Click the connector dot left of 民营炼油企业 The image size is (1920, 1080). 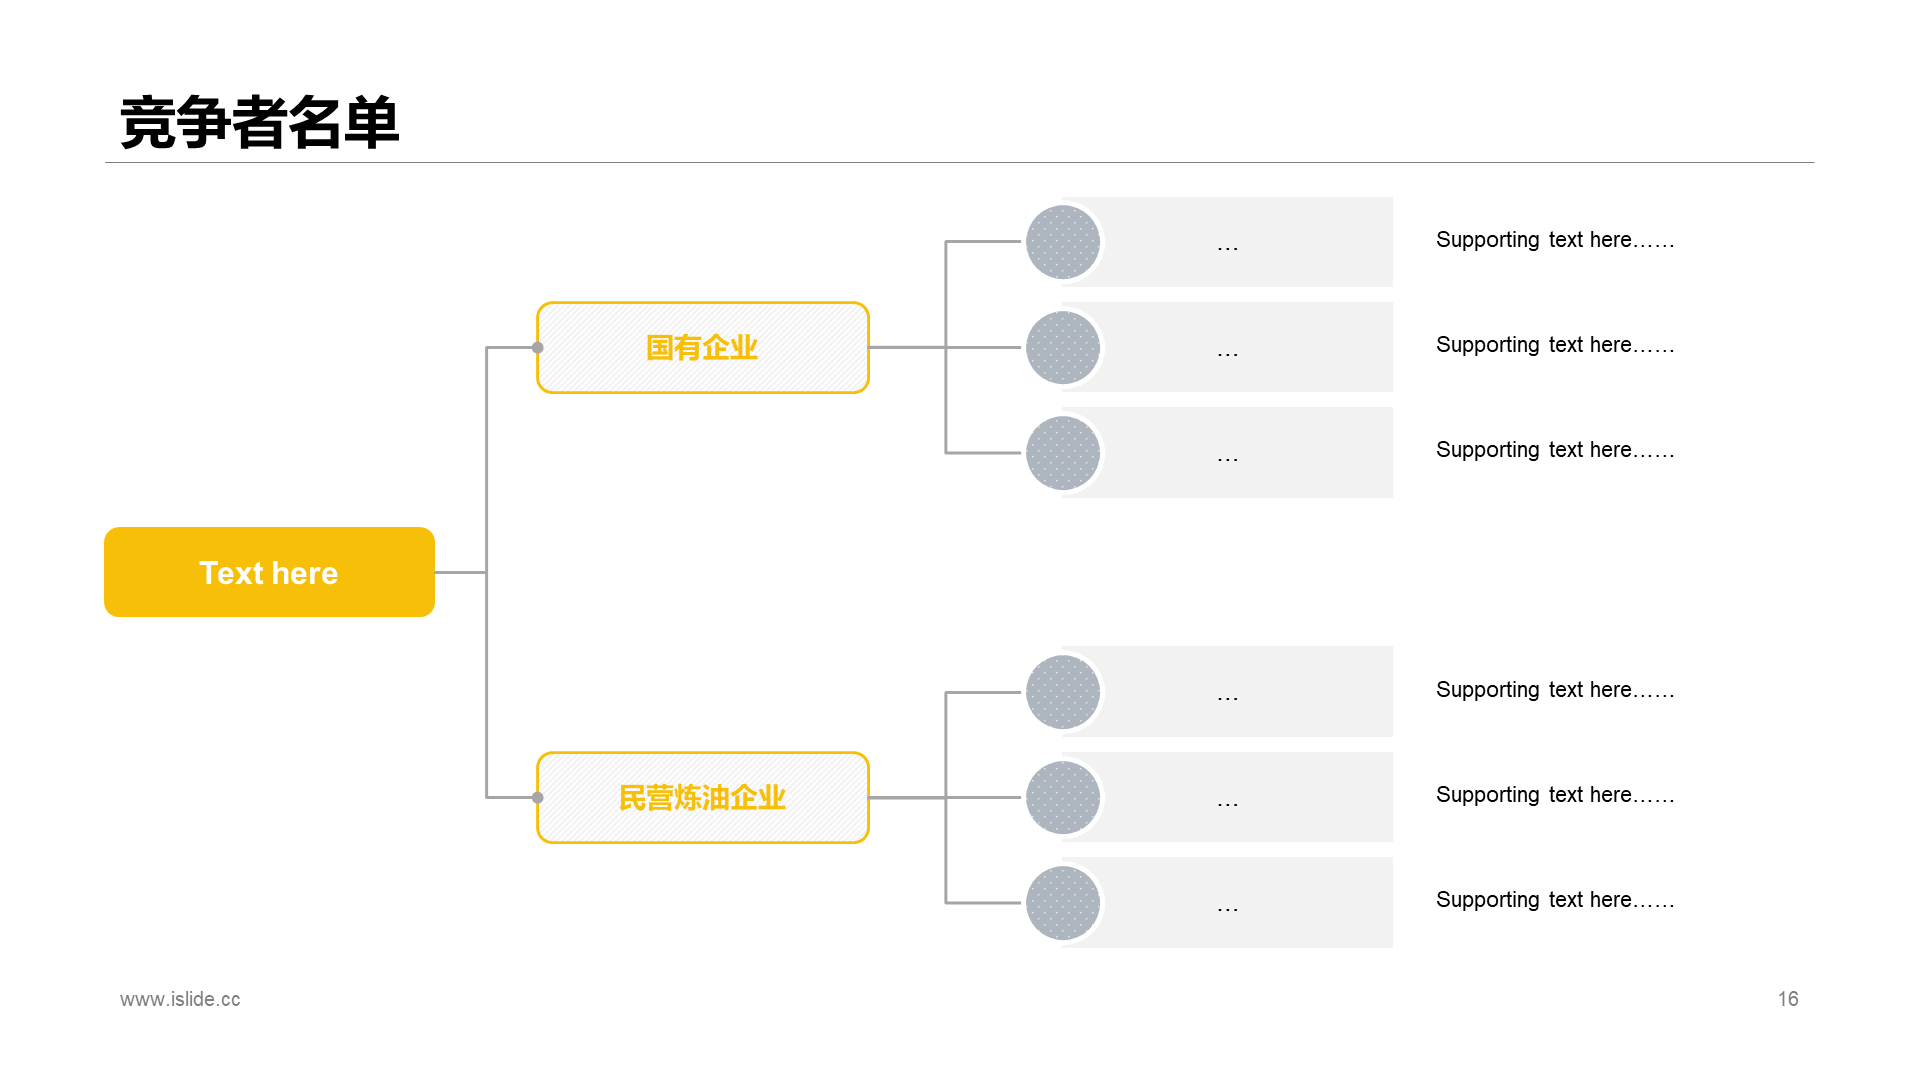(x=538, y=798)
